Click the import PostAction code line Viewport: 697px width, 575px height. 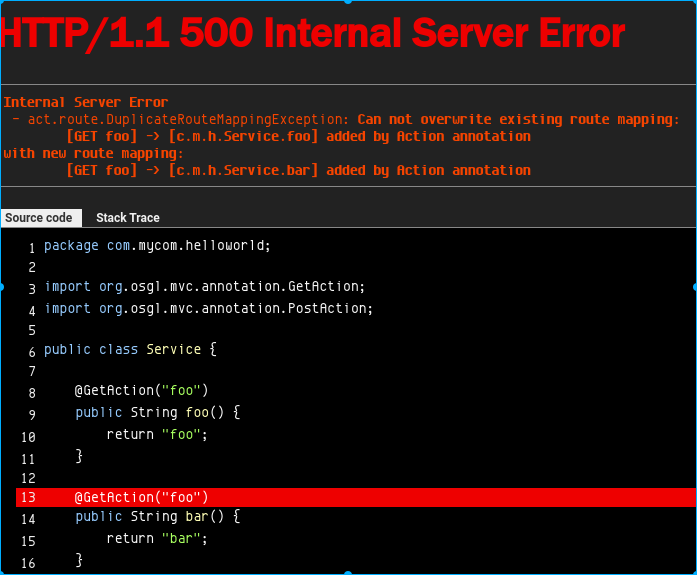pyautogui.click(x=208, y=308)
